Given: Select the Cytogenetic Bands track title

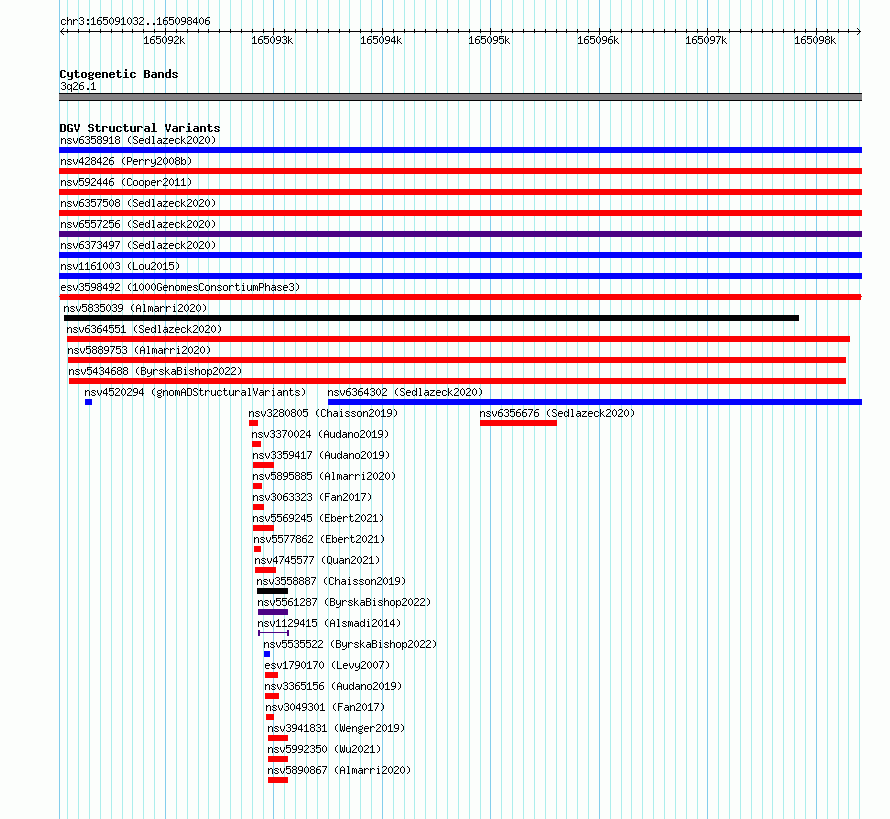Looking at the screenshot, I should coord(119,74).
